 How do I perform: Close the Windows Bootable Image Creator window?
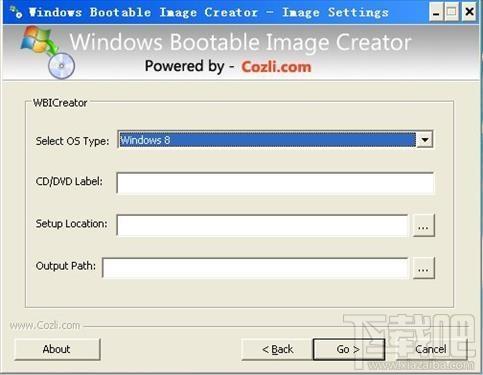click(469, 12)
